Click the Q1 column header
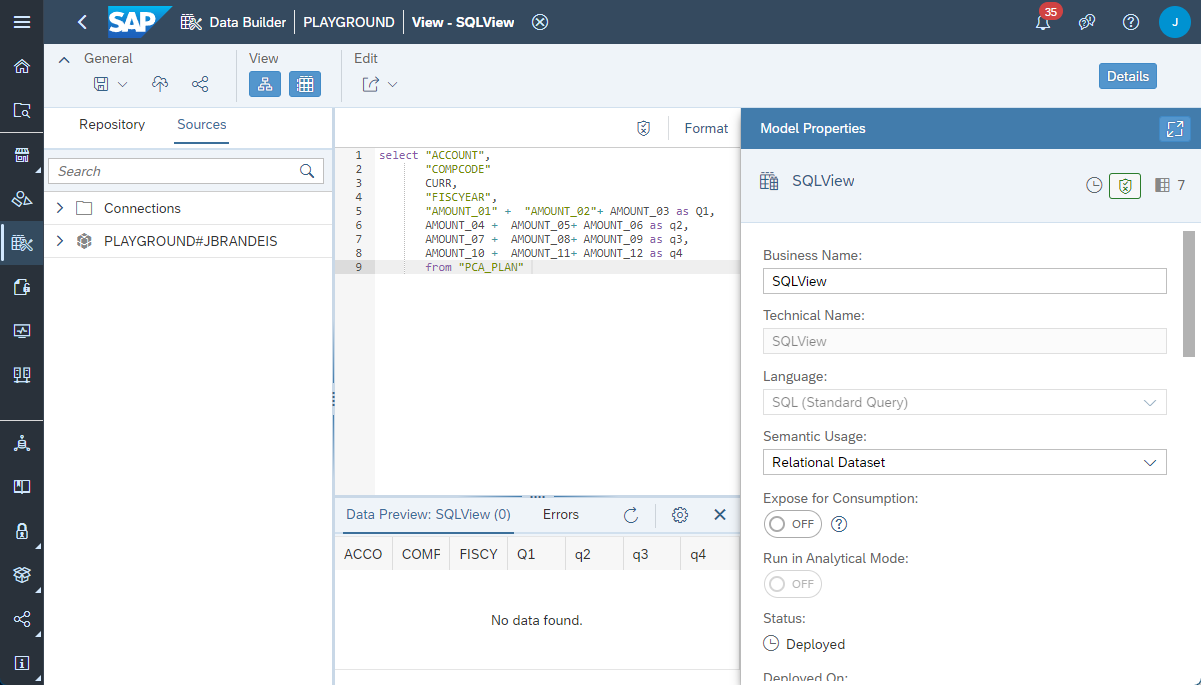This screenshot has width=1201, height=685. pos(536,554)
